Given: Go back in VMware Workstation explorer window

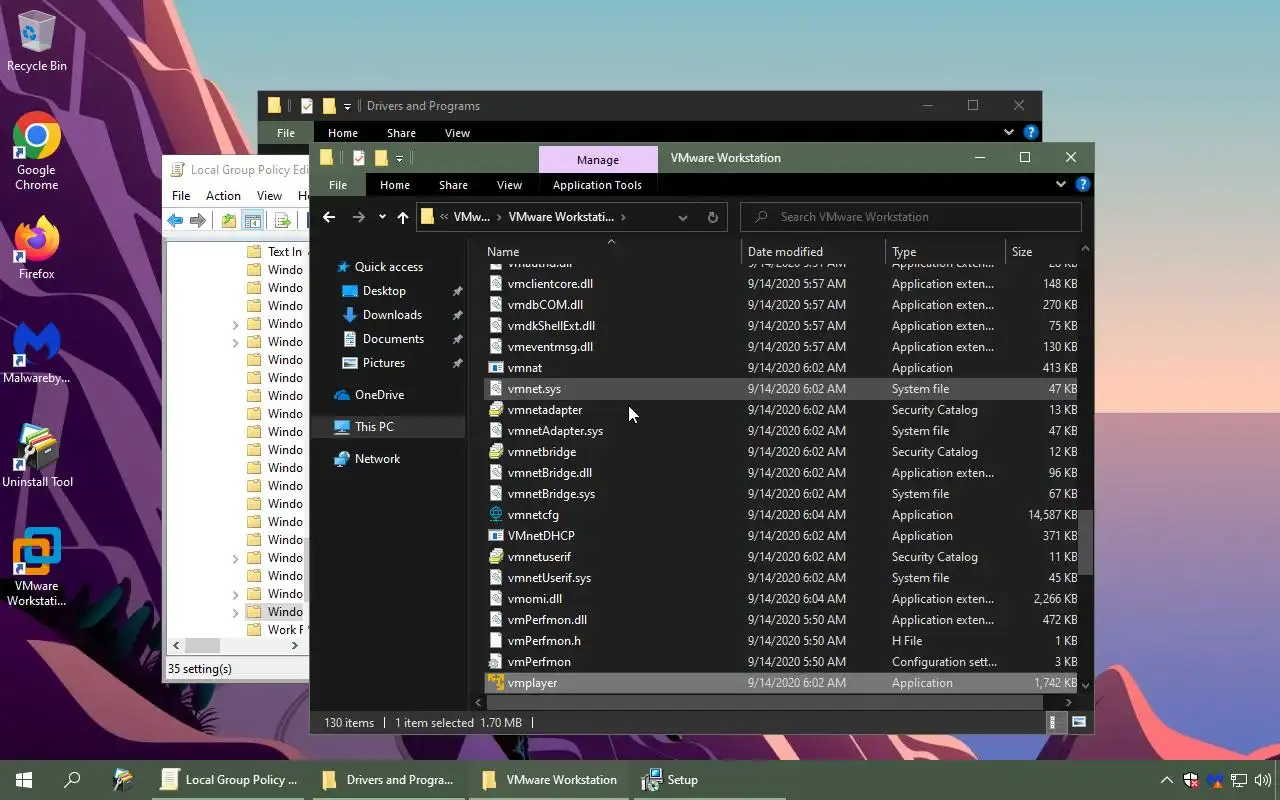Looking at the screenshot, I should 329,217.
